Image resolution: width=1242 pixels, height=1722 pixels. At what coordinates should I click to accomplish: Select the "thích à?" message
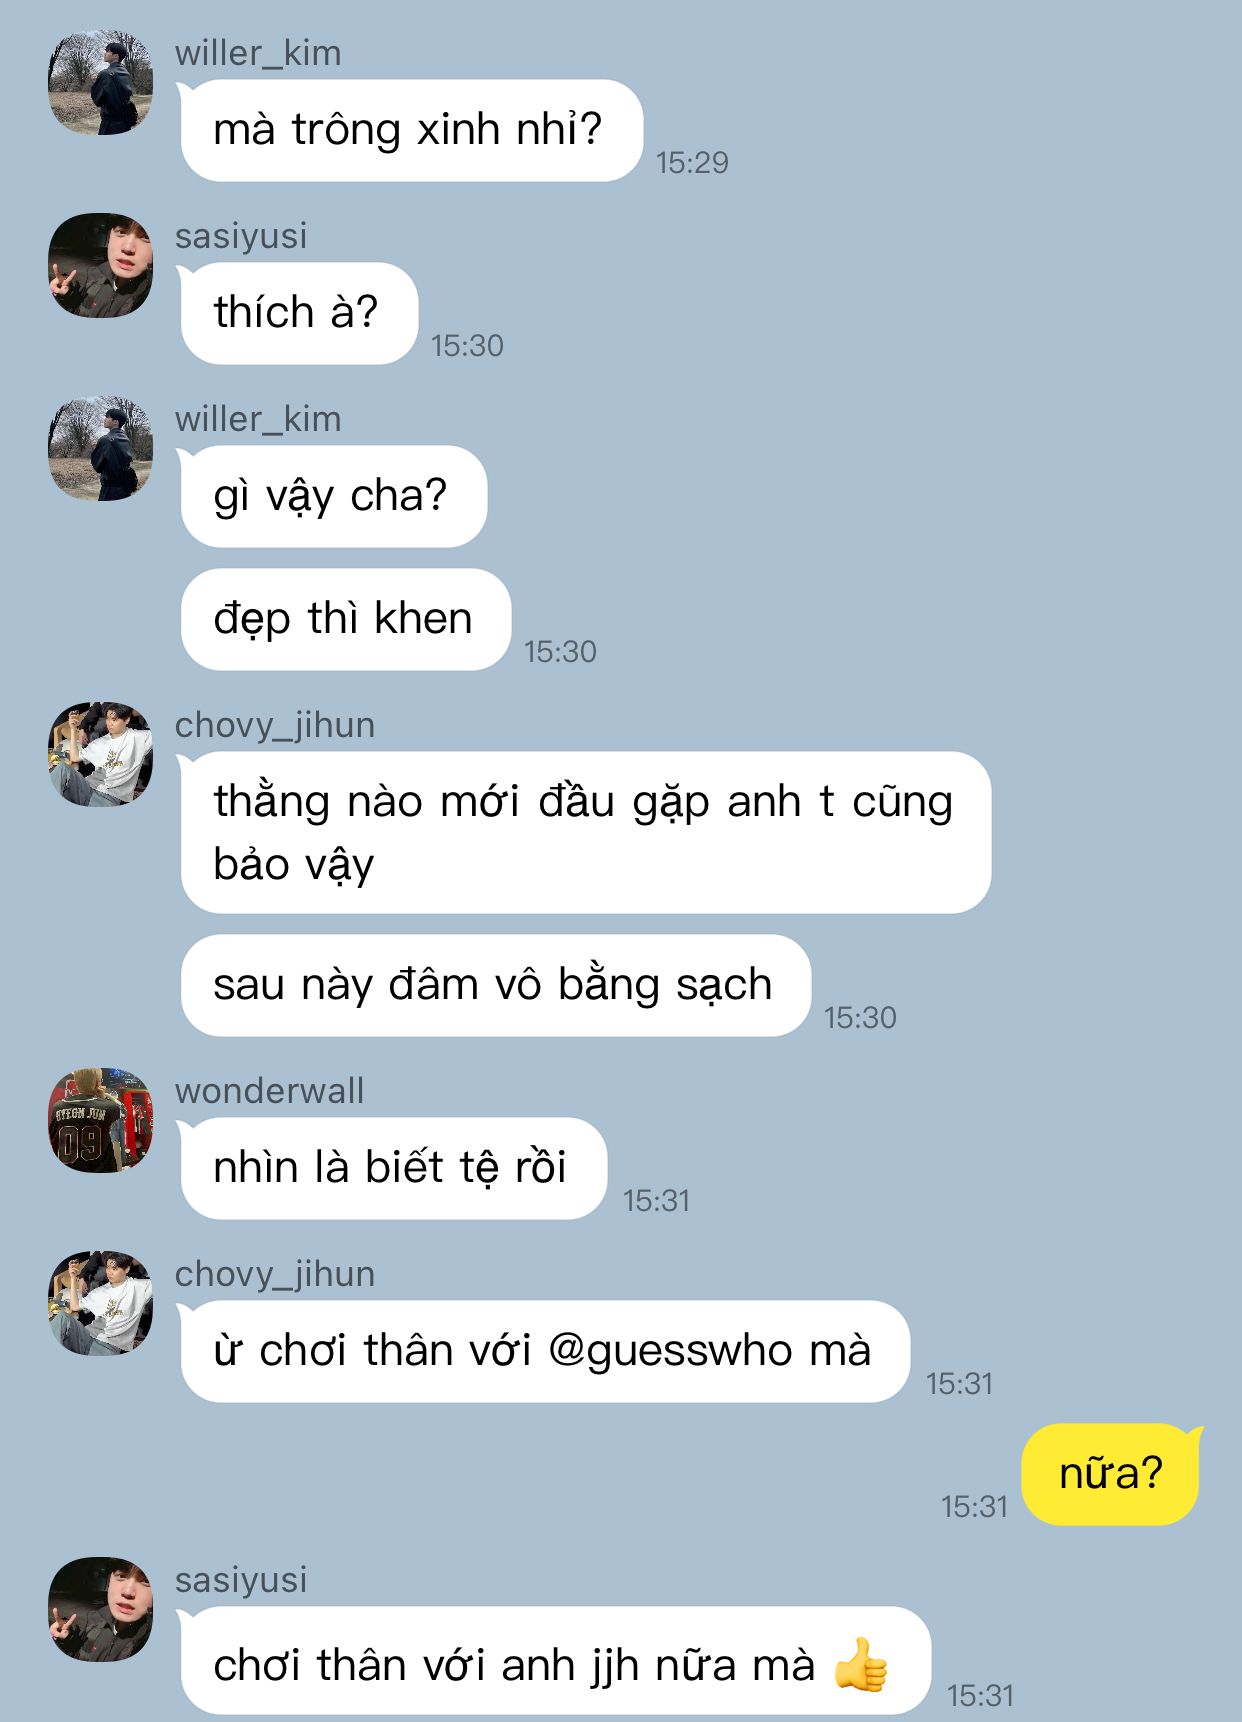(x=298, y=314)
